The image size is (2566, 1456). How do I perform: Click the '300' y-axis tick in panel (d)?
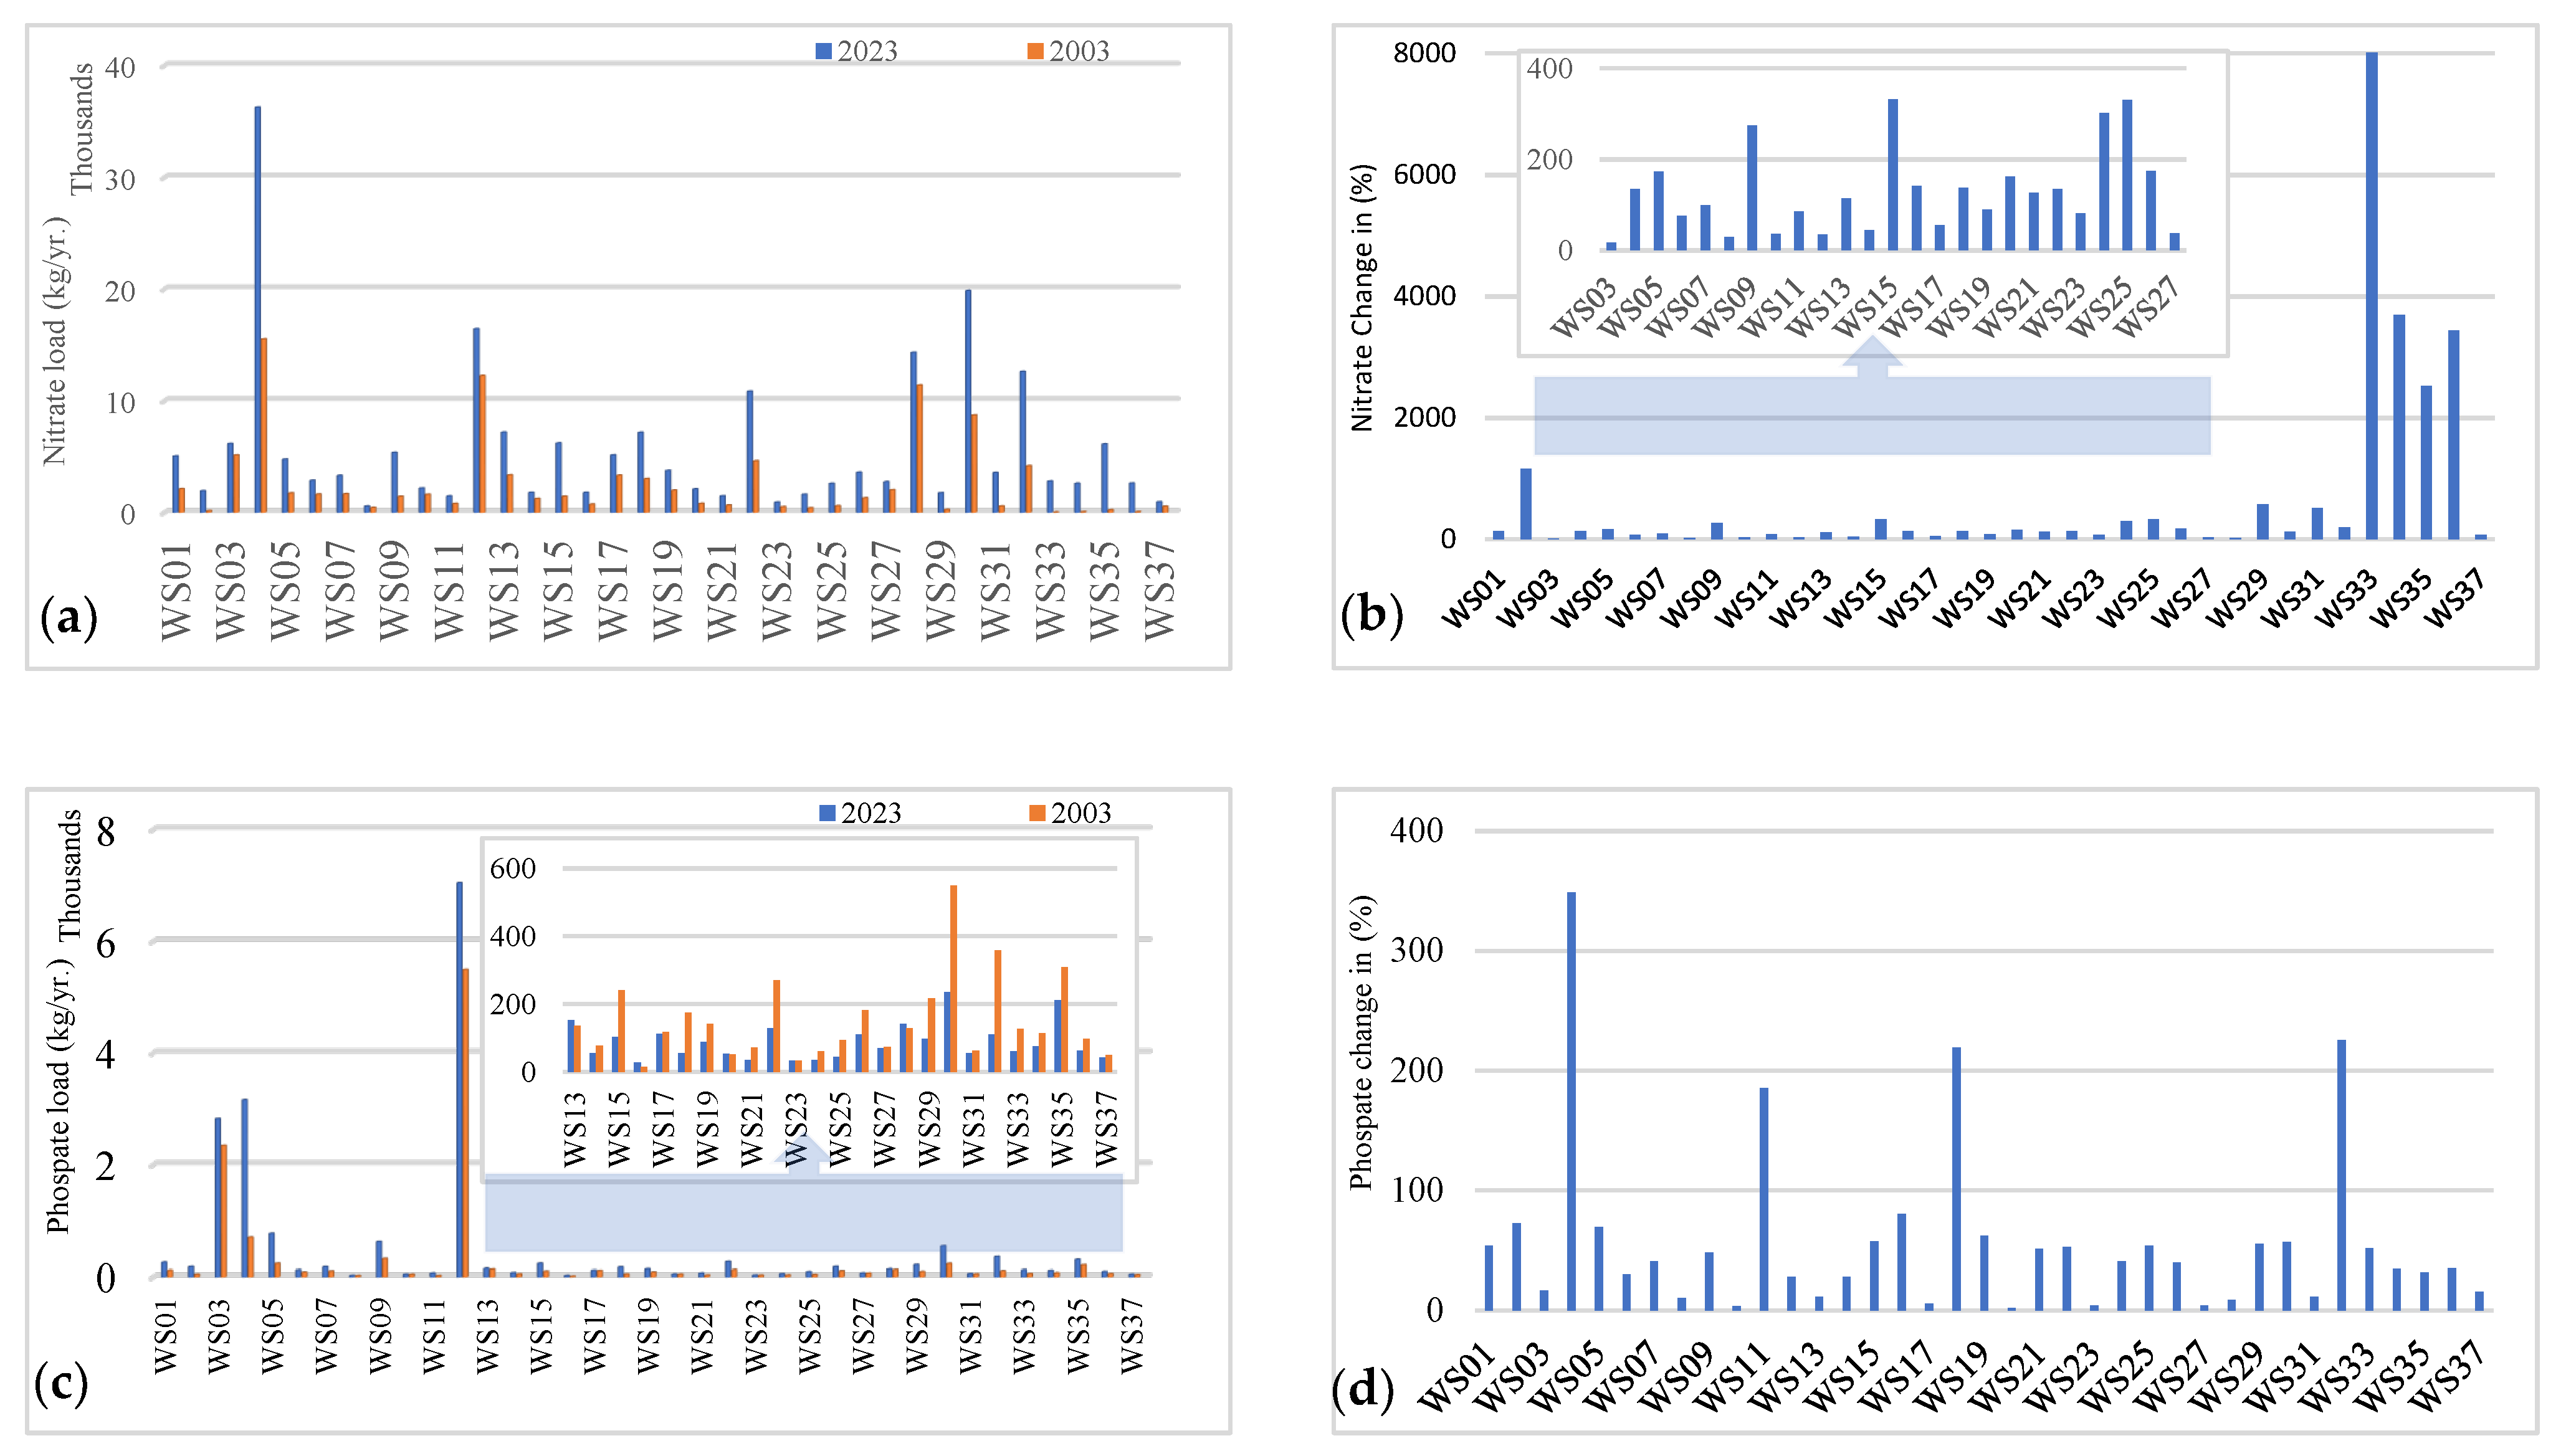coord(1417,950)
